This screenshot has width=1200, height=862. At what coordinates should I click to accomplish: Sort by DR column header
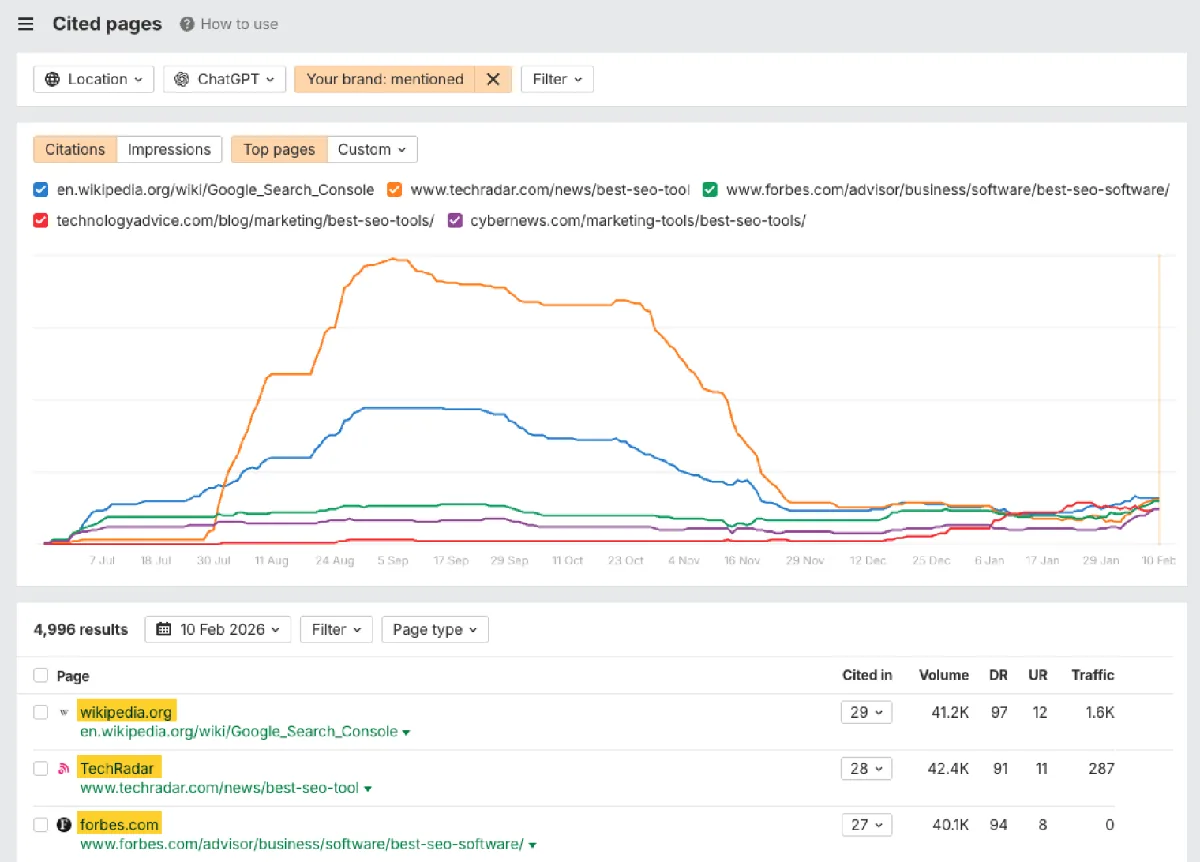[998, 675]
